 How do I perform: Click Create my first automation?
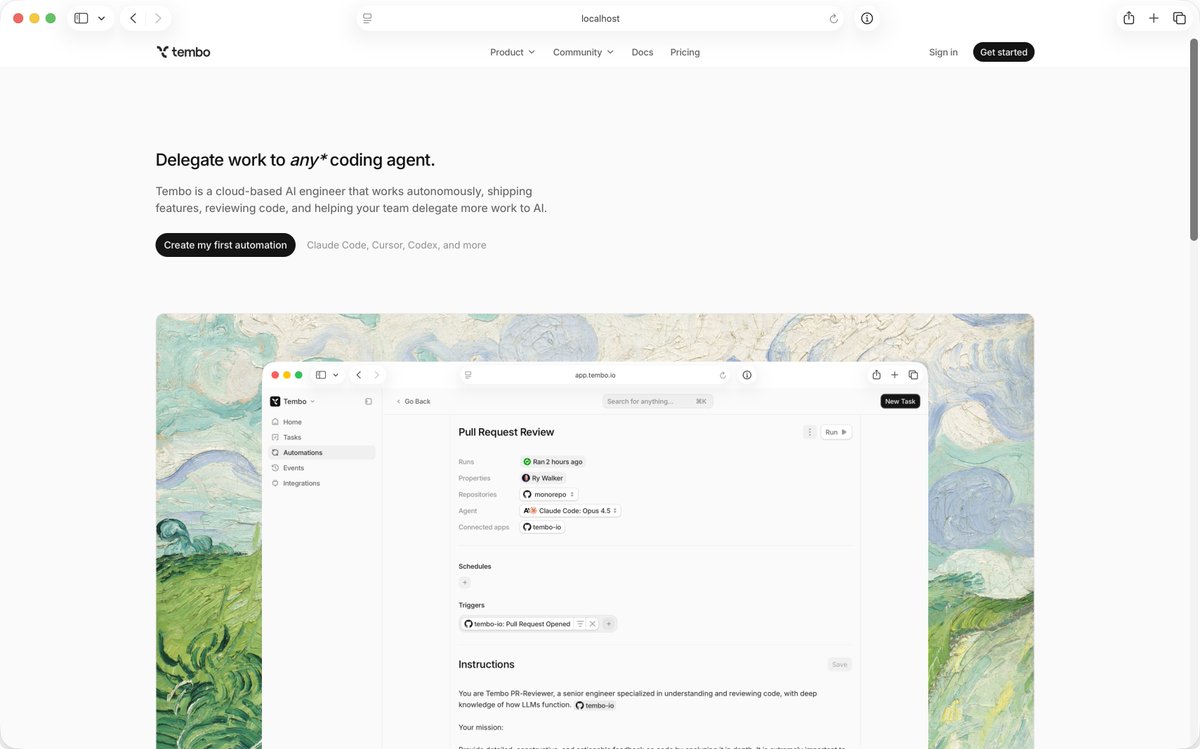click(x=225, y=245)
